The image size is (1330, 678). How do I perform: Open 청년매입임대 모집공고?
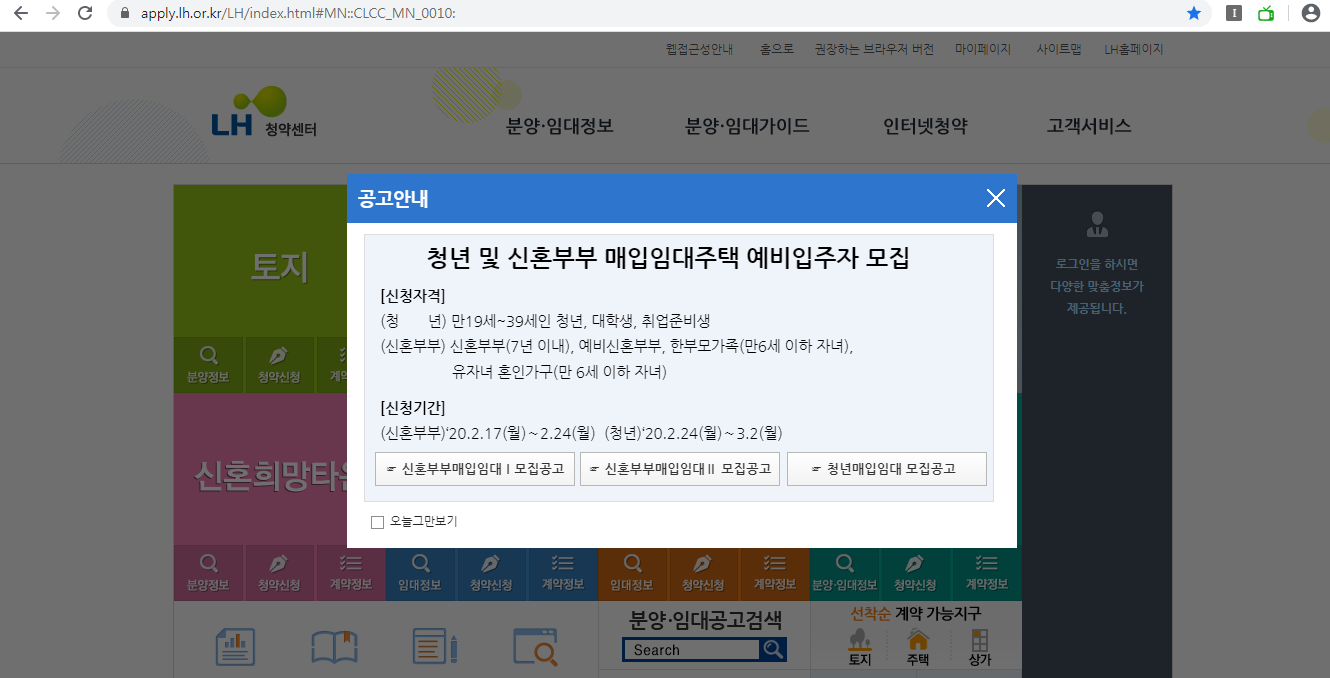pyautogui.click(x=887, y=469)
